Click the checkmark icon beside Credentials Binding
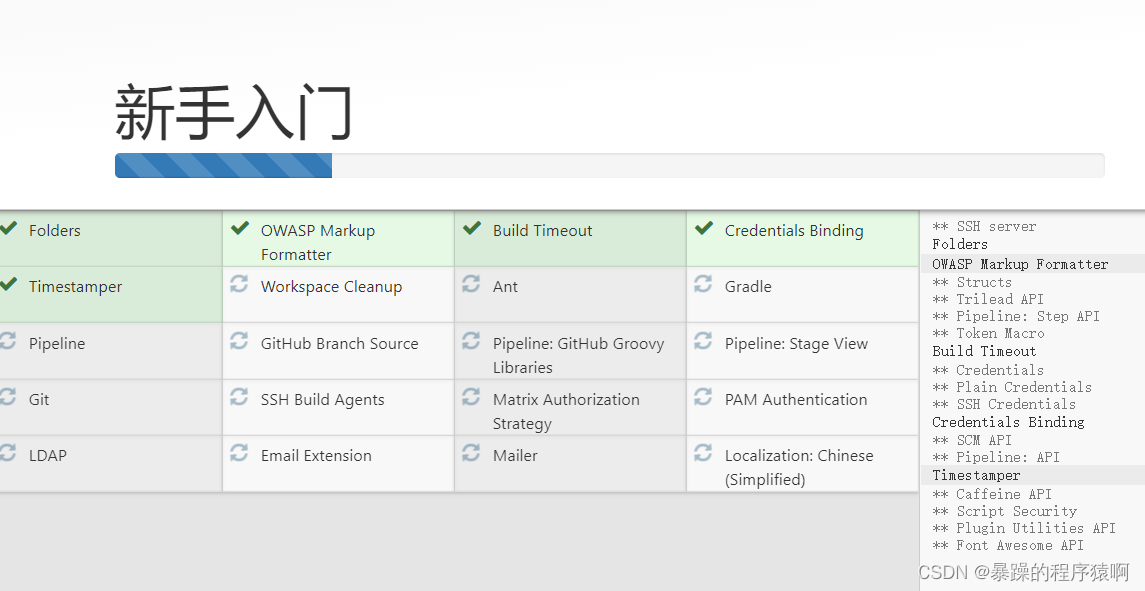Viewport: 1145px width, 591px height. pos(704,228)
